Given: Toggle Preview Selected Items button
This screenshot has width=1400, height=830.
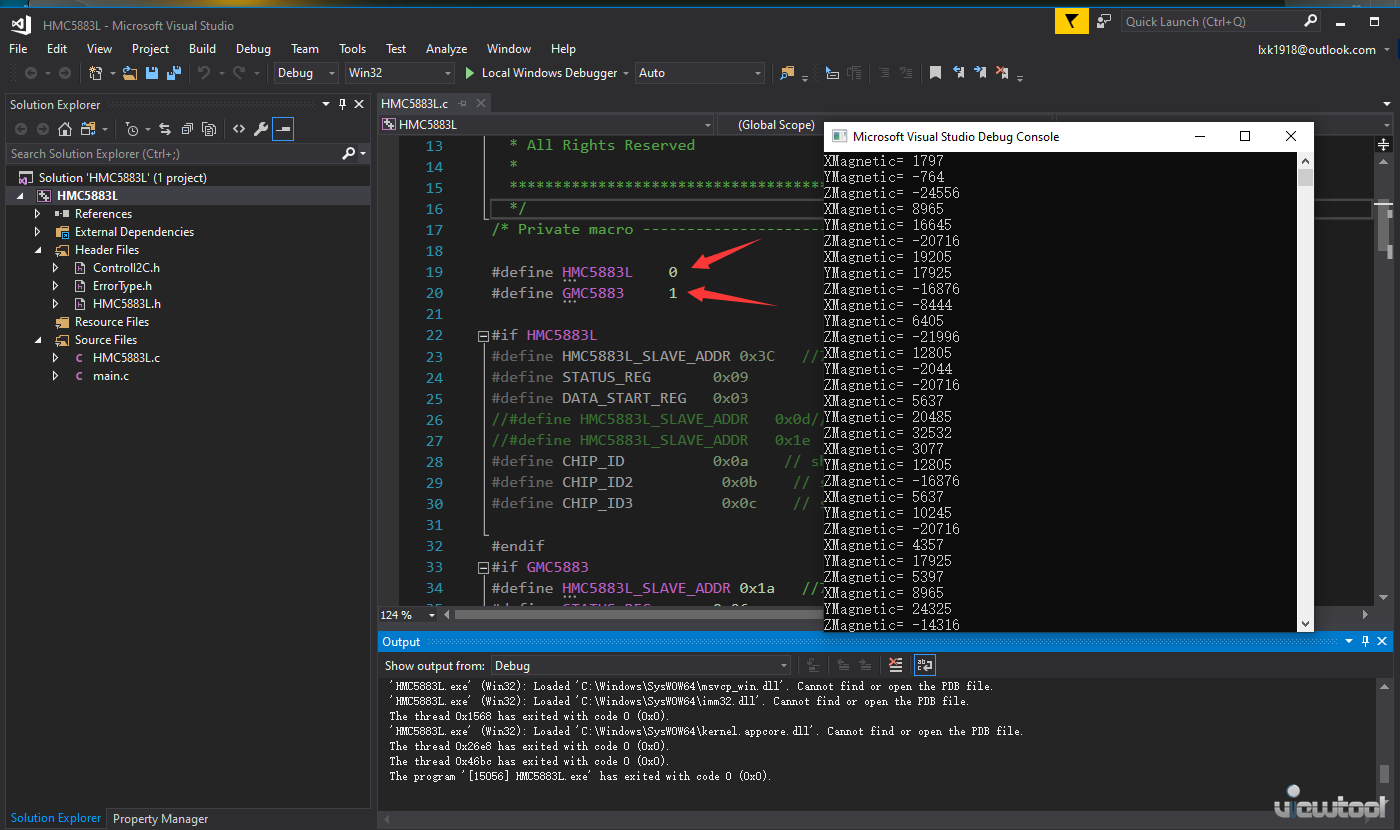Looking at the screenshot, I should click(283, 129).
